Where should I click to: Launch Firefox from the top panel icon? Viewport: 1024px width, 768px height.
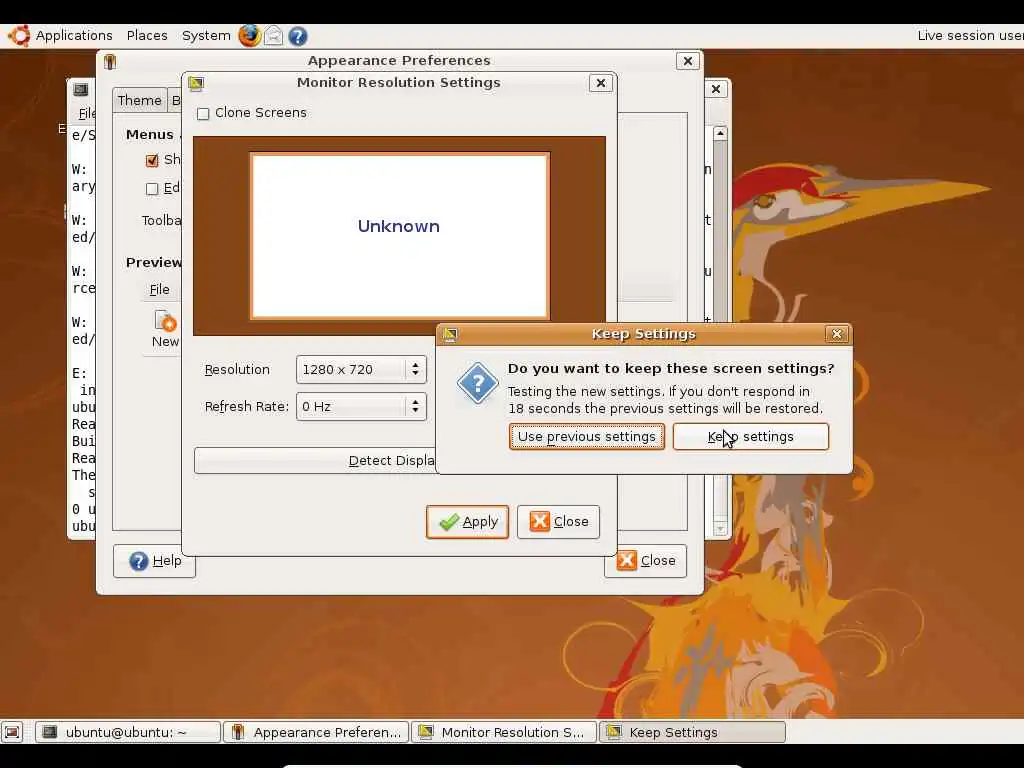[249, 35]
